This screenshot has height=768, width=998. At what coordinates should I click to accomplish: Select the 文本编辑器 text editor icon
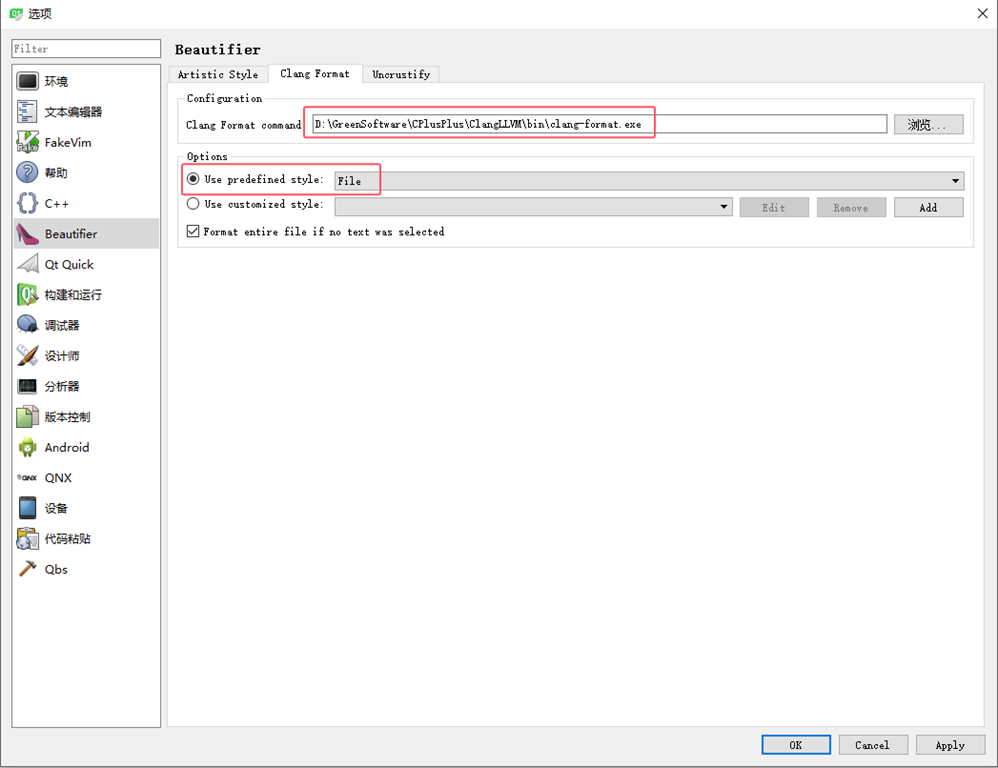click(x=27, y=112)
